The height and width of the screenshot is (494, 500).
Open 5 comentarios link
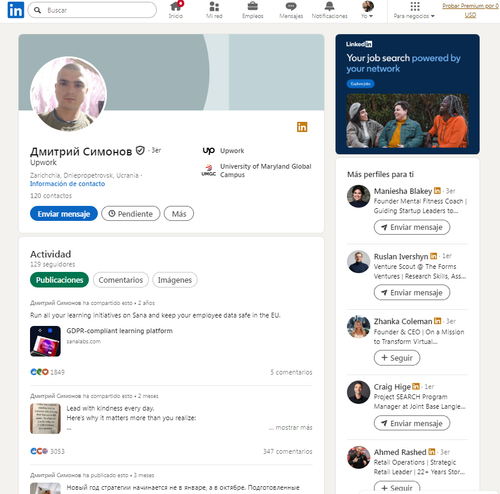[291, 372]
